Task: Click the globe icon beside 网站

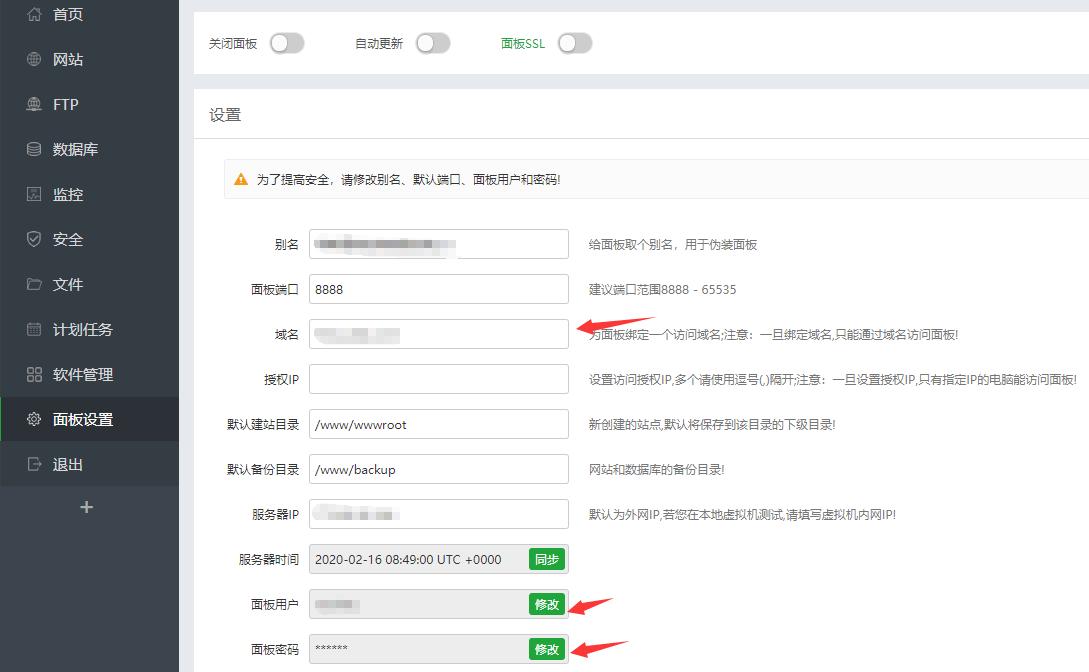Action: [34, 59]
